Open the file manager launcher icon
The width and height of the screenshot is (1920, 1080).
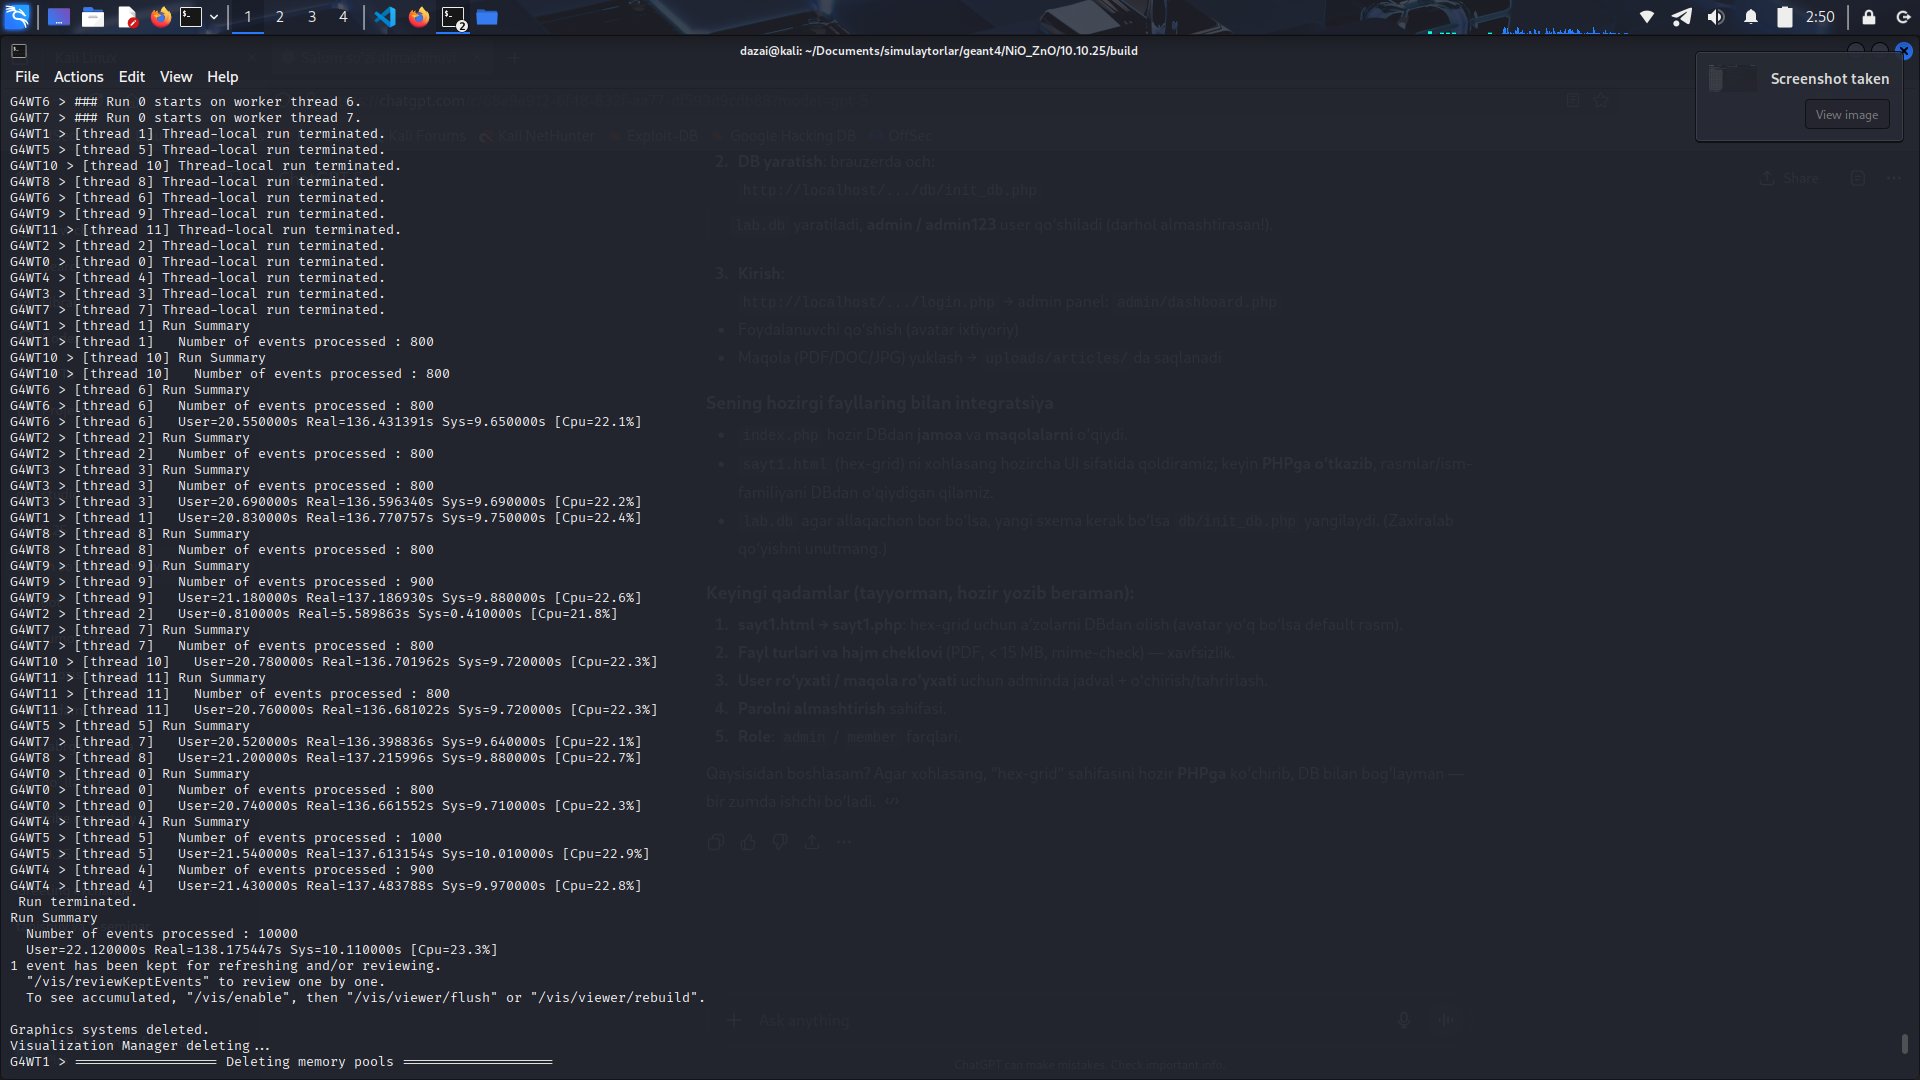pyautogui.click(x=93, y=17)
